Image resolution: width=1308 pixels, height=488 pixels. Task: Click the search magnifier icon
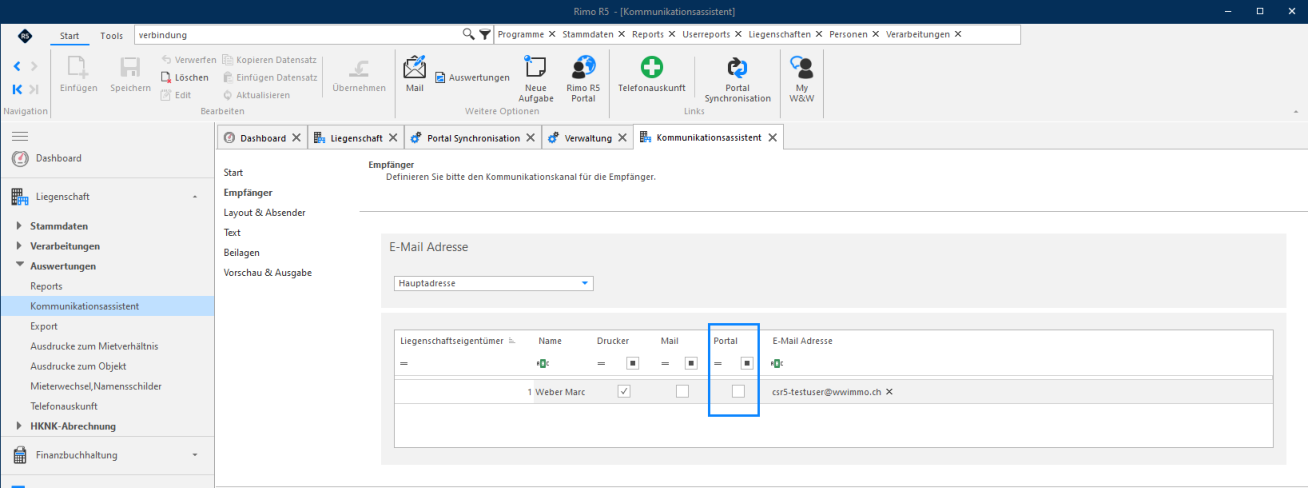[x=468, y=34]
